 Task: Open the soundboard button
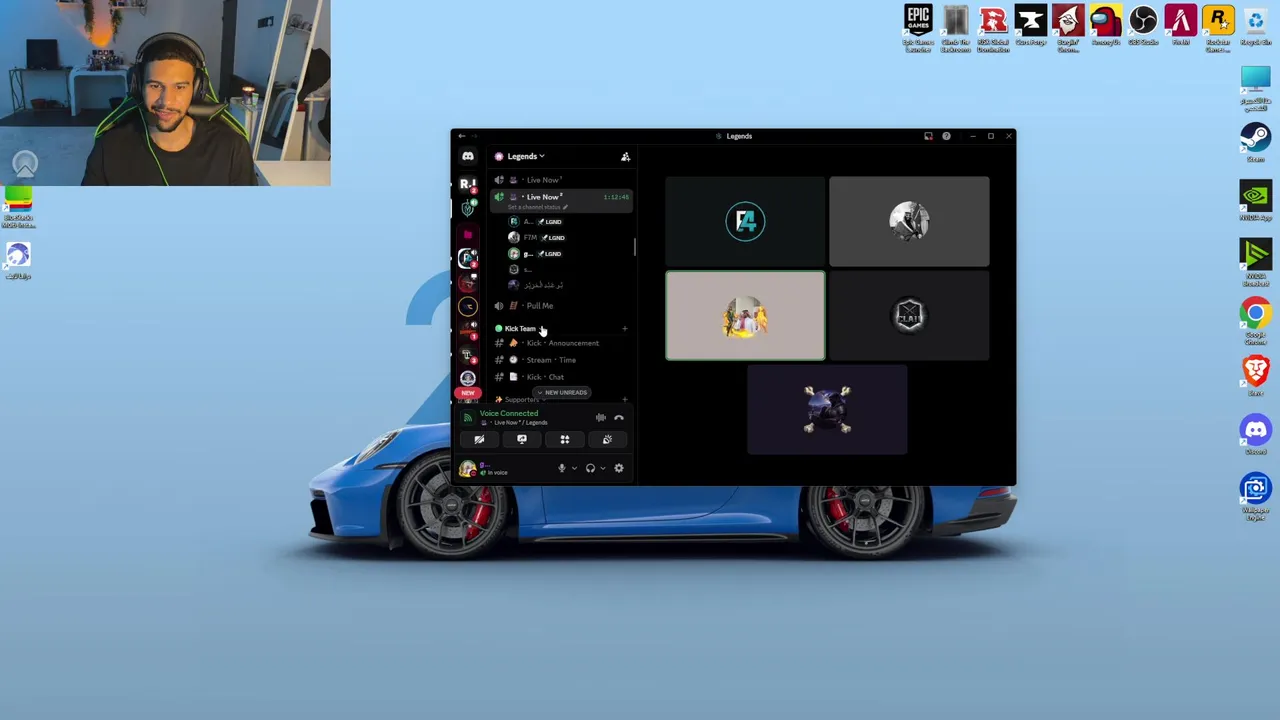tap(607, 439)
